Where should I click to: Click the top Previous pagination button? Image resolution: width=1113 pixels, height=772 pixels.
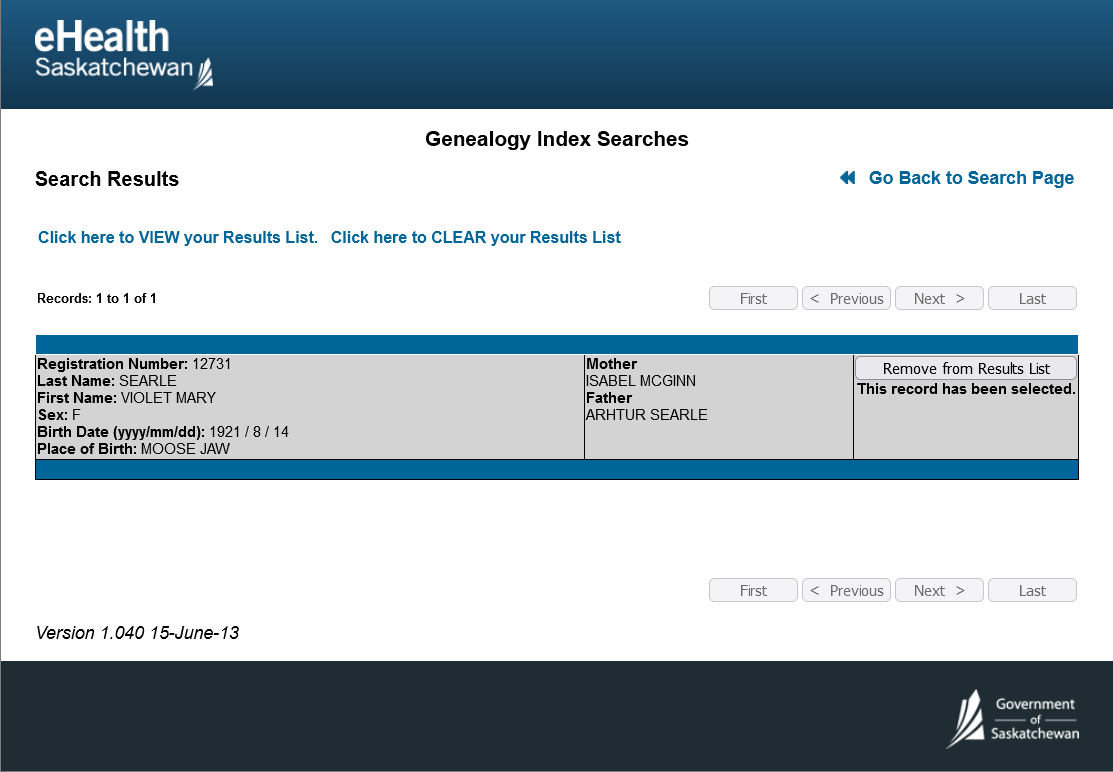pos(847,299)
